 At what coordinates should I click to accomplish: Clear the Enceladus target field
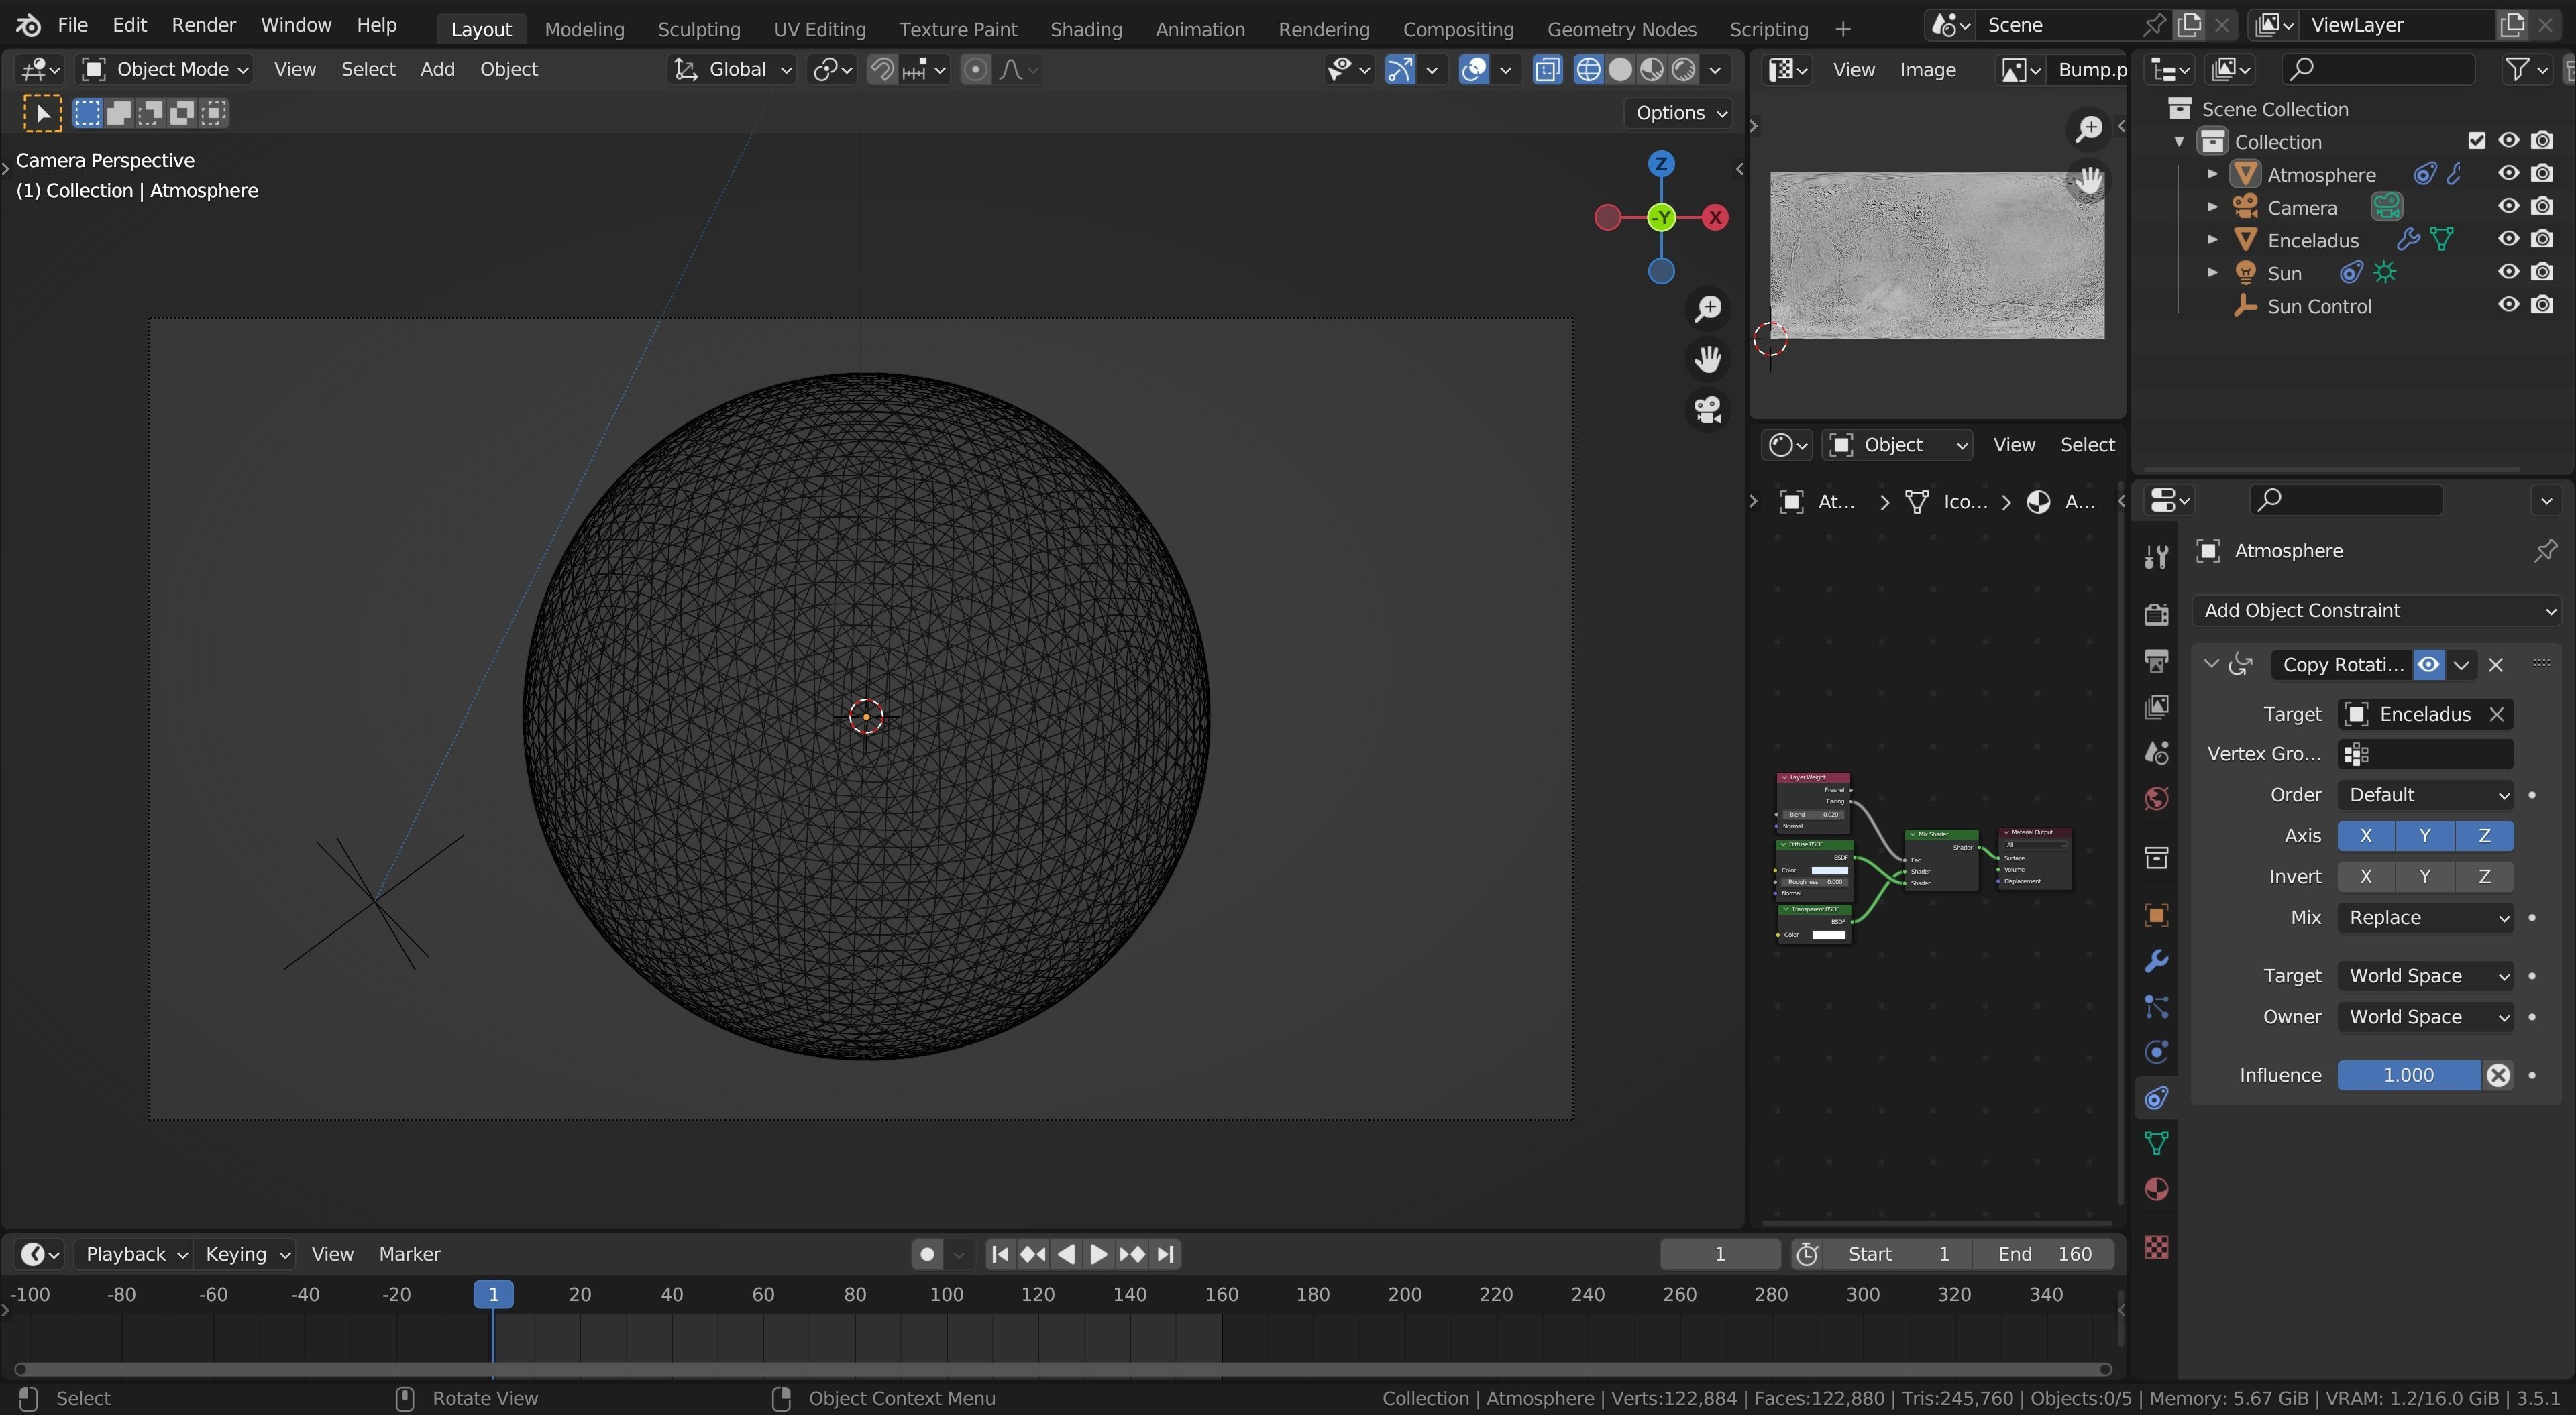pos(2496,714)
